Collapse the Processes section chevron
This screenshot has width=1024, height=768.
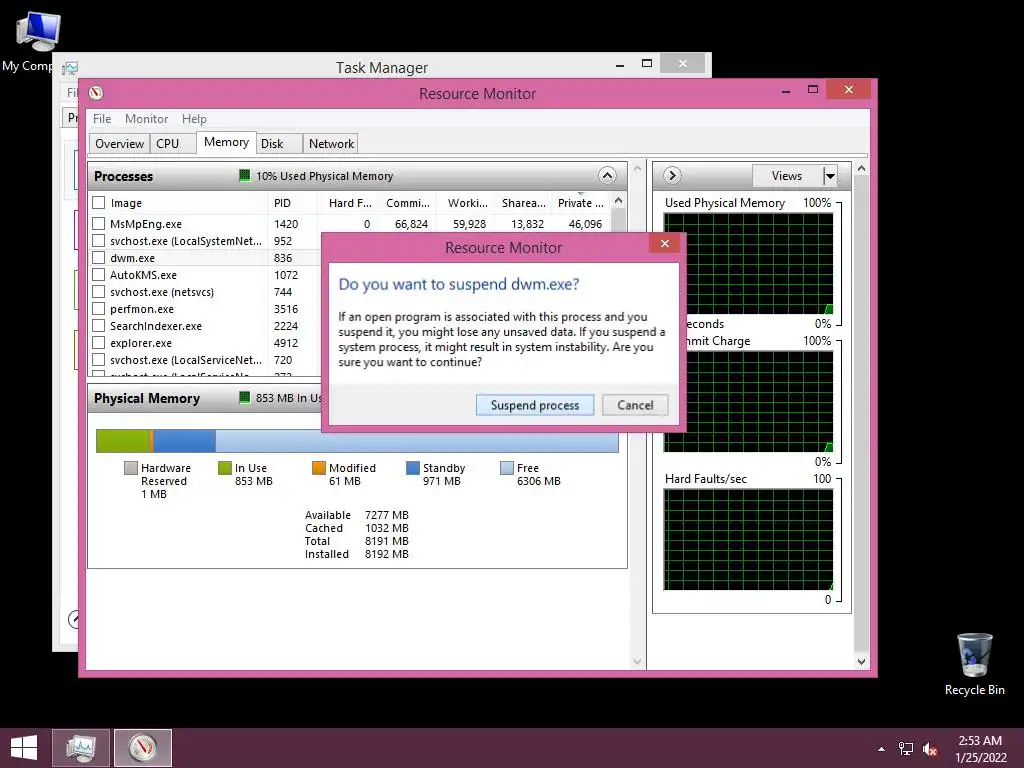(607, 176)
